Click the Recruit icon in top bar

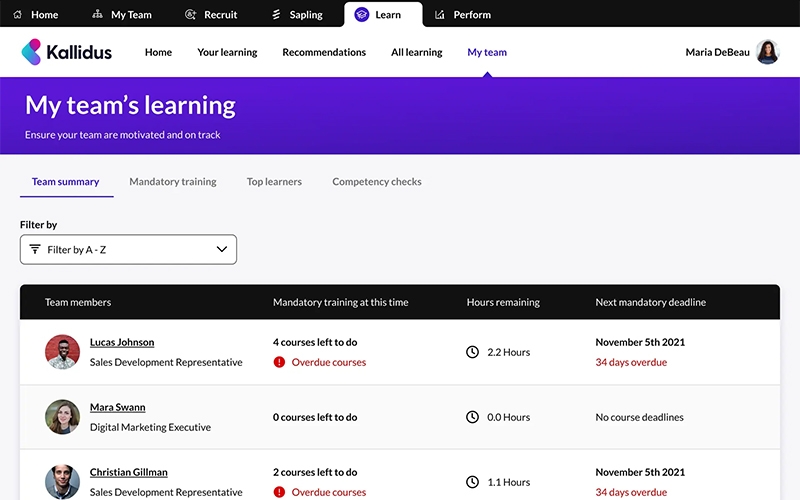(x=191, y=15)
